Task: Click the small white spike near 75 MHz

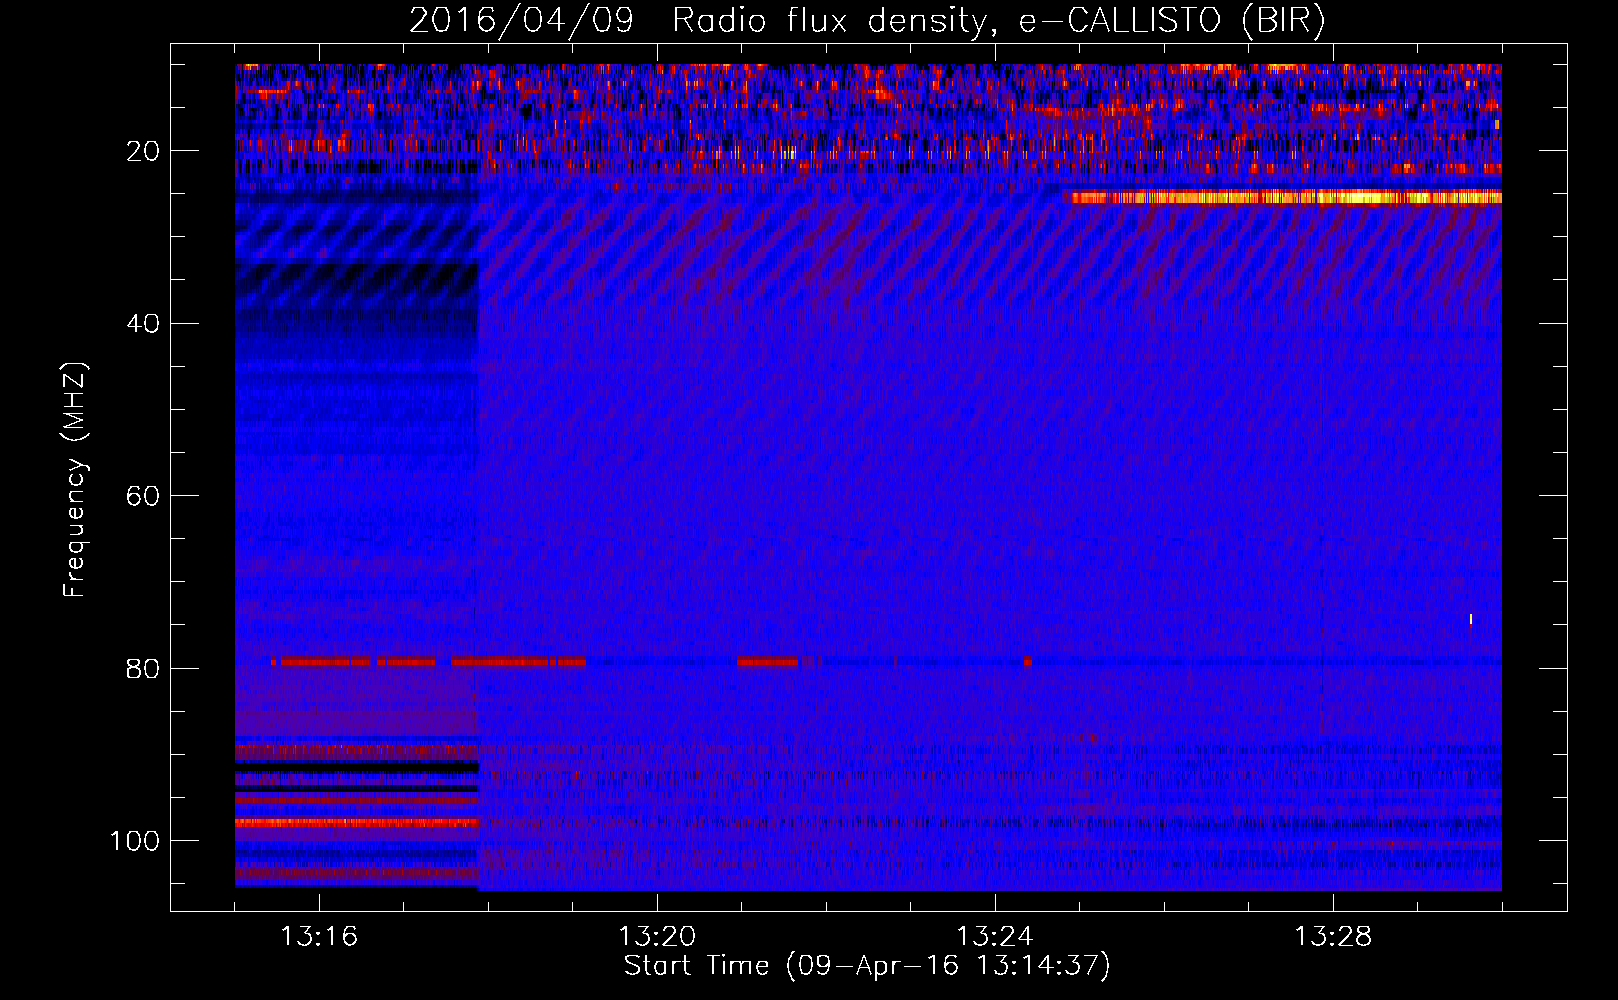Action: pyautogui.click(x=1471, y=619)
